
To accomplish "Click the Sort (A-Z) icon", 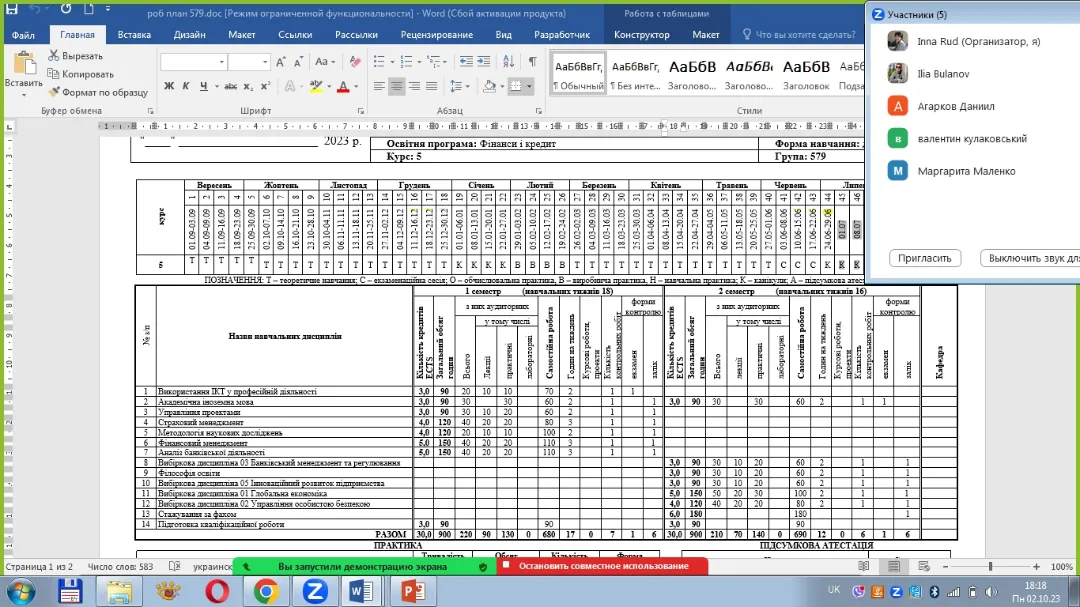I will [510, 62].
